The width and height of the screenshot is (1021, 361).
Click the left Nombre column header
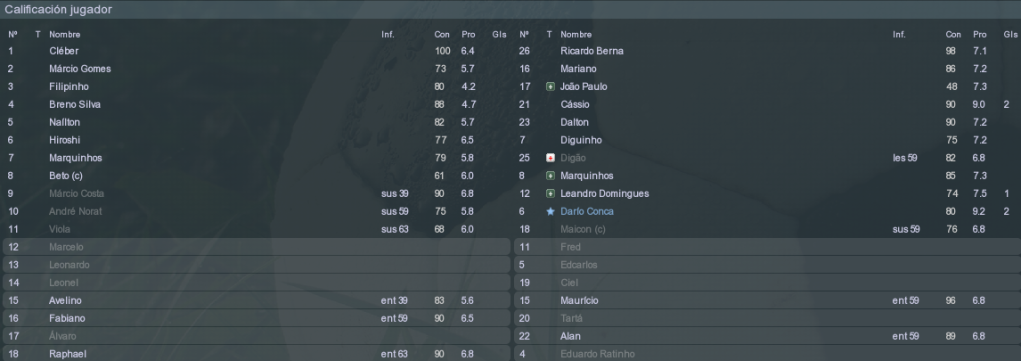pyautogui.click(x=64, y=35)
